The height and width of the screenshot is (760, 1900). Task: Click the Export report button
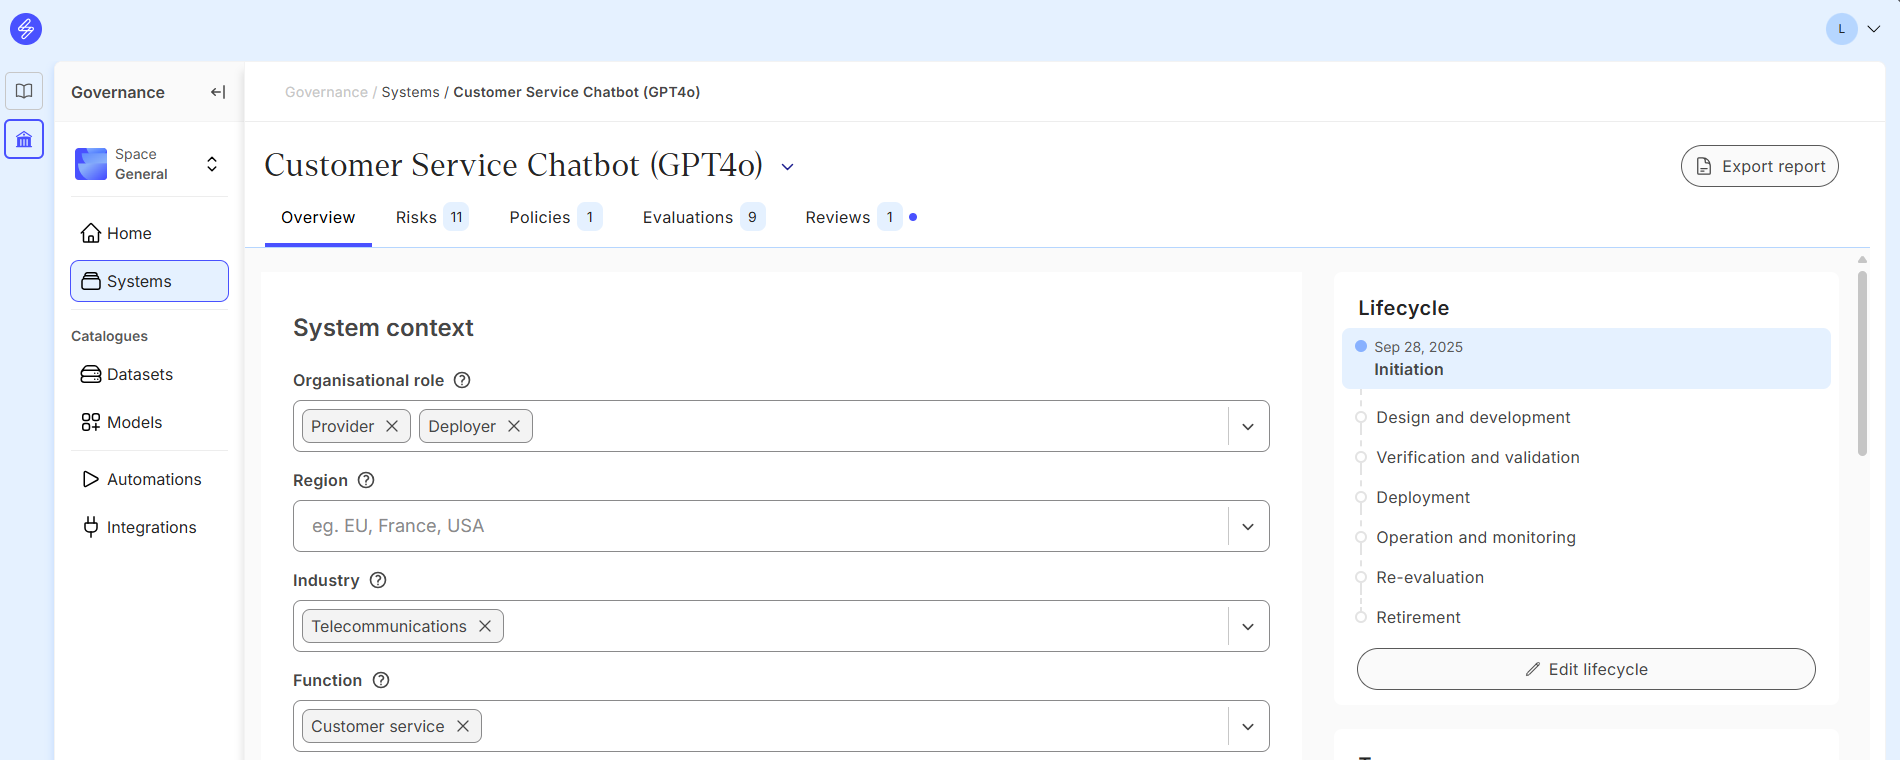(1759, 166)
